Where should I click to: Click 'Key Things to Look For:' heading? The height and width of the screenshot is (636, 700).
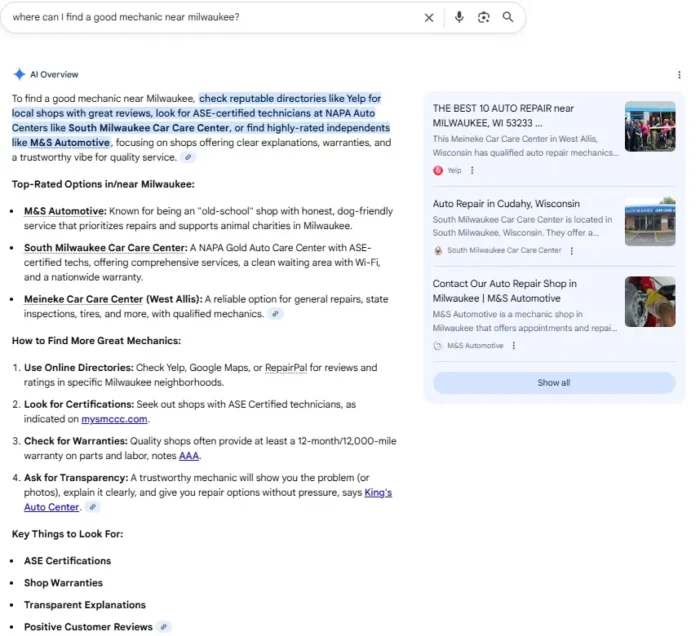[67, 534]
